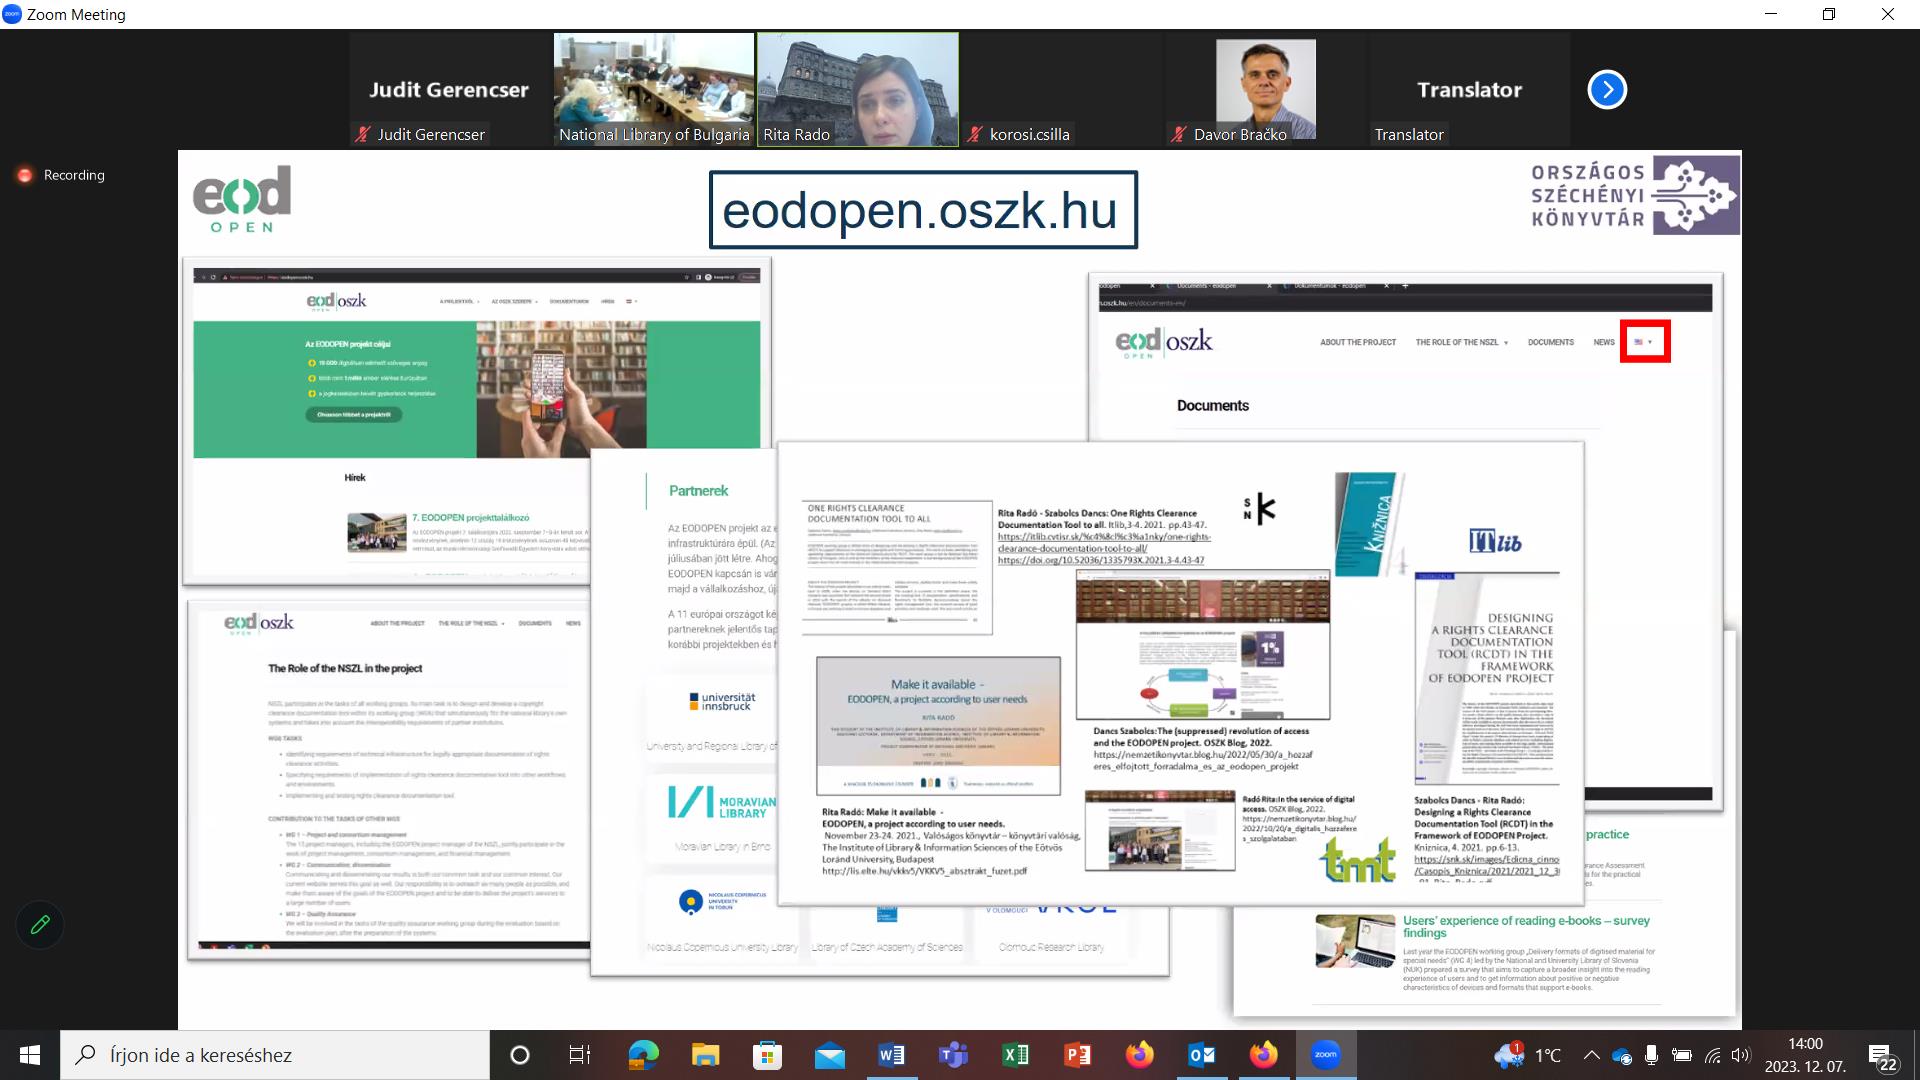1920x1080 pixels.
Task: Select the Translator participant tile
Action: 1470,90
